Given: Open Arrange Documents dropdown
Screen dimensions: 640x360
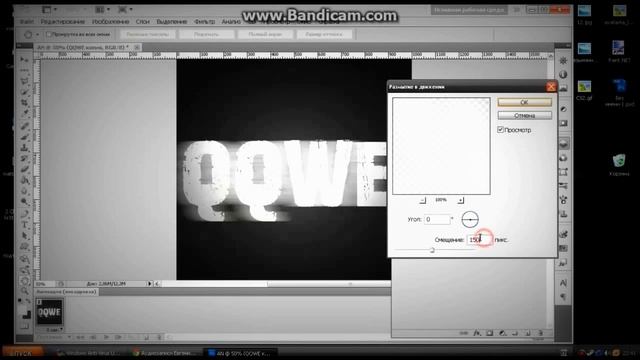Looking at the screenshot, I should (102, 9).
